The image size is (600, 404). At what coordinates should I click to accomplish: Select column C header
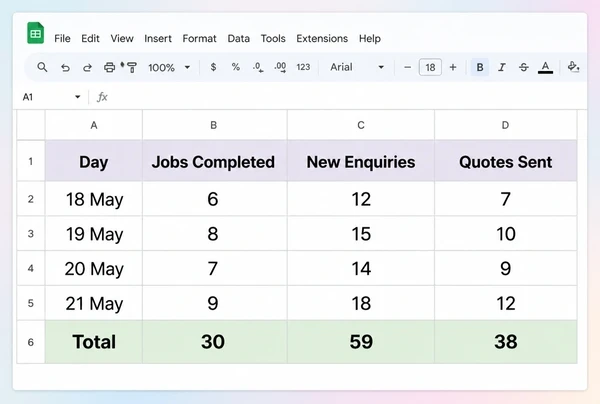[x=361, y=125]
